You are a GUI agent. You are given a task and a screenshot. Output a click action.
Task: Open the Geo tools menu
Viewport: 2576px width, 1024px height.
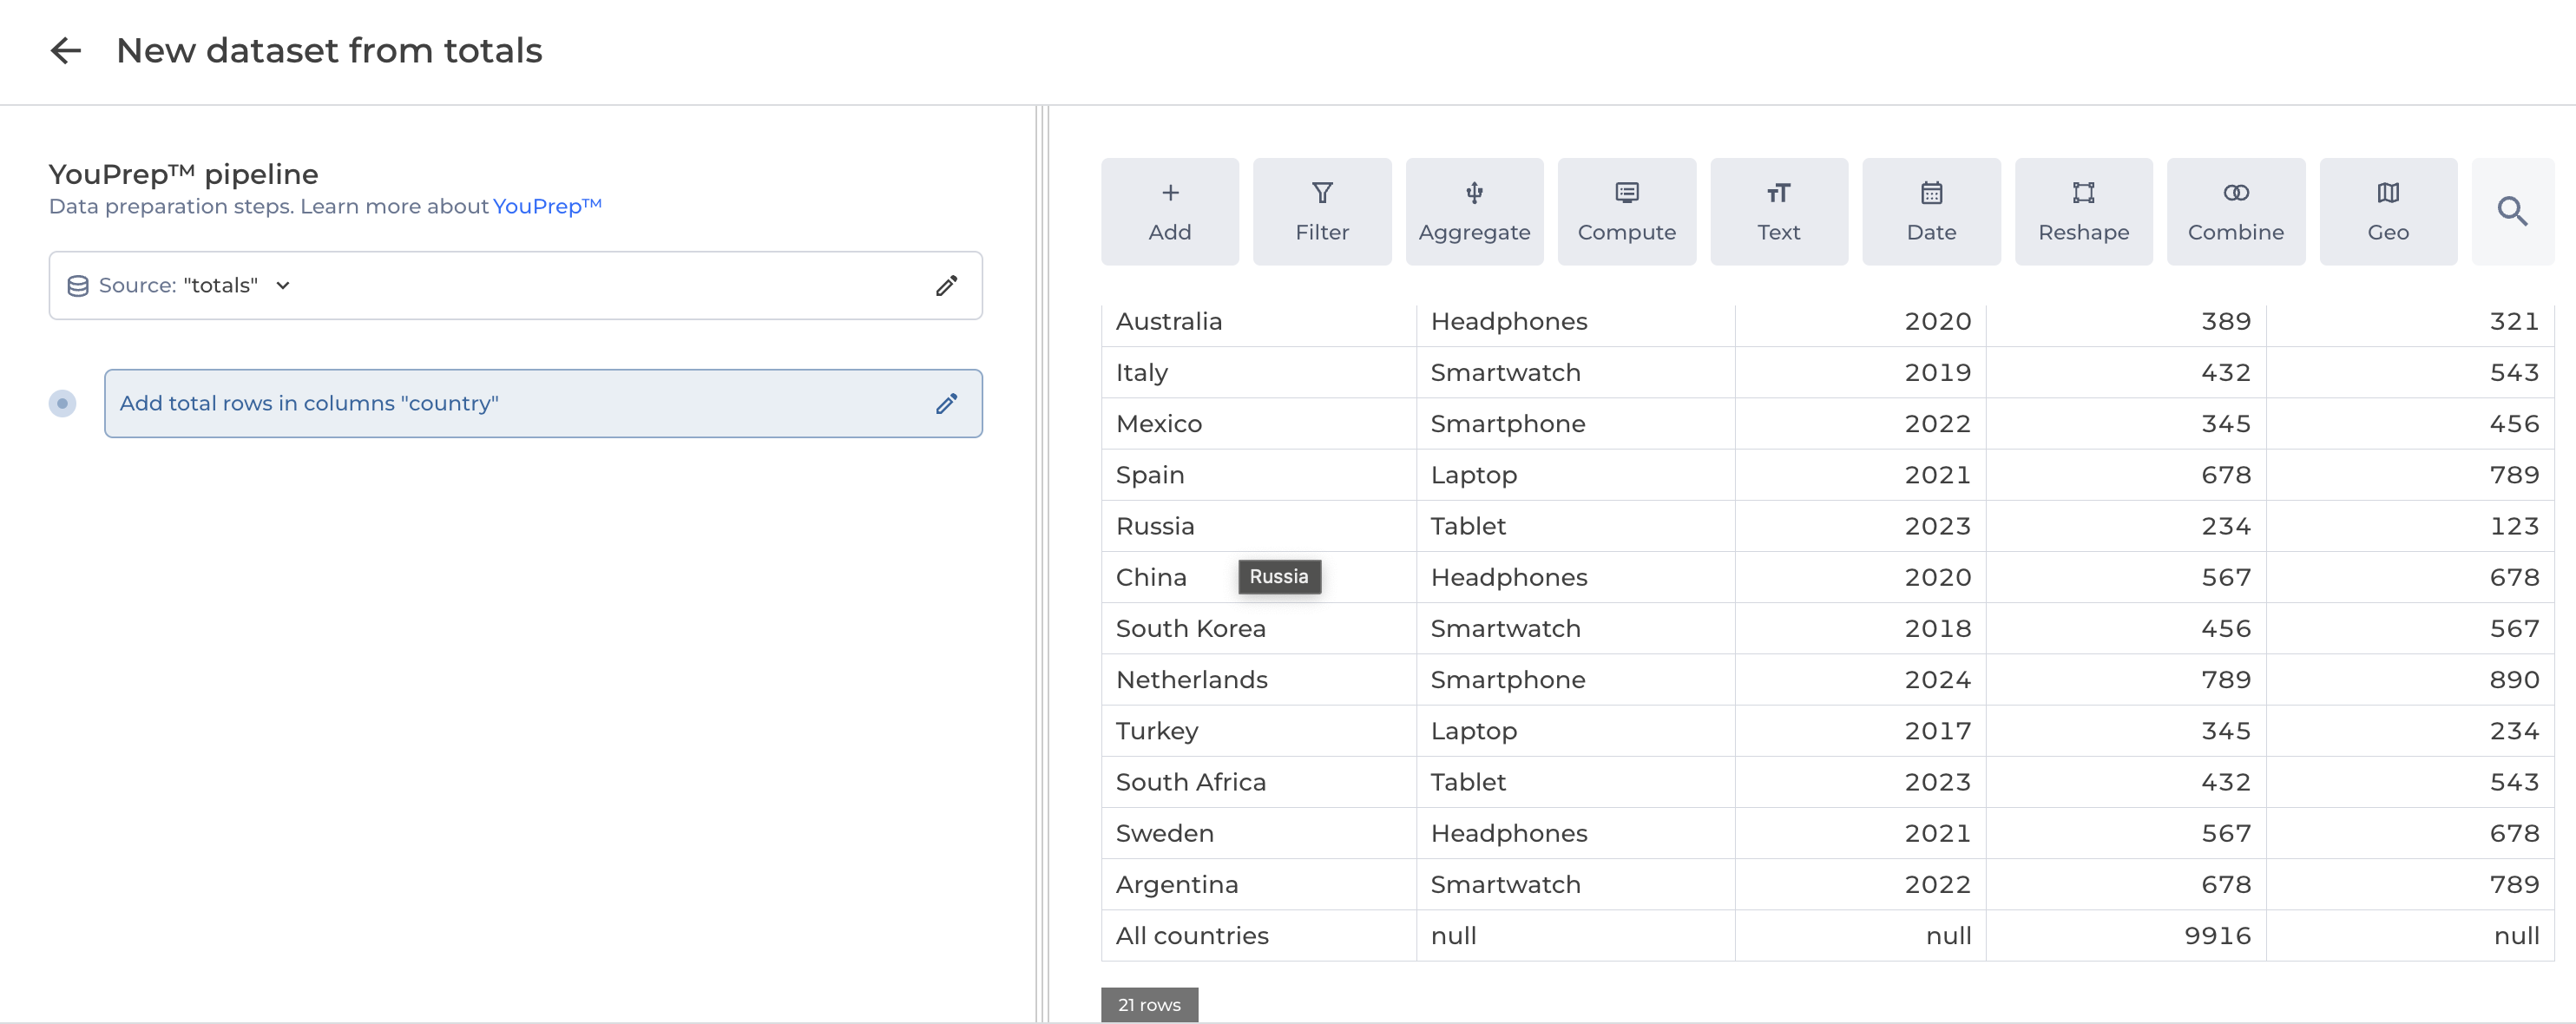tap(2387, 211)
